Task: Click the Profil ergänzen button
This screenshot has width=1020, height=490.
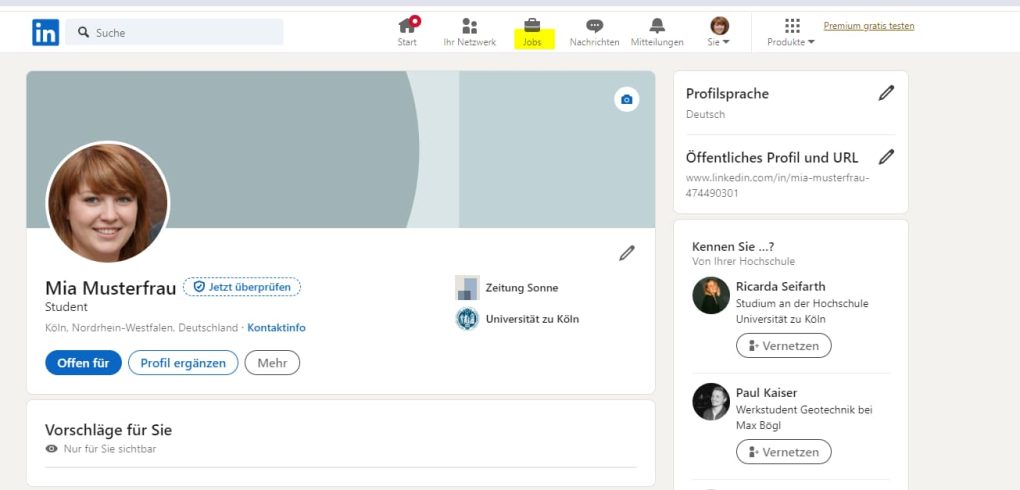Action: [183, 363]
